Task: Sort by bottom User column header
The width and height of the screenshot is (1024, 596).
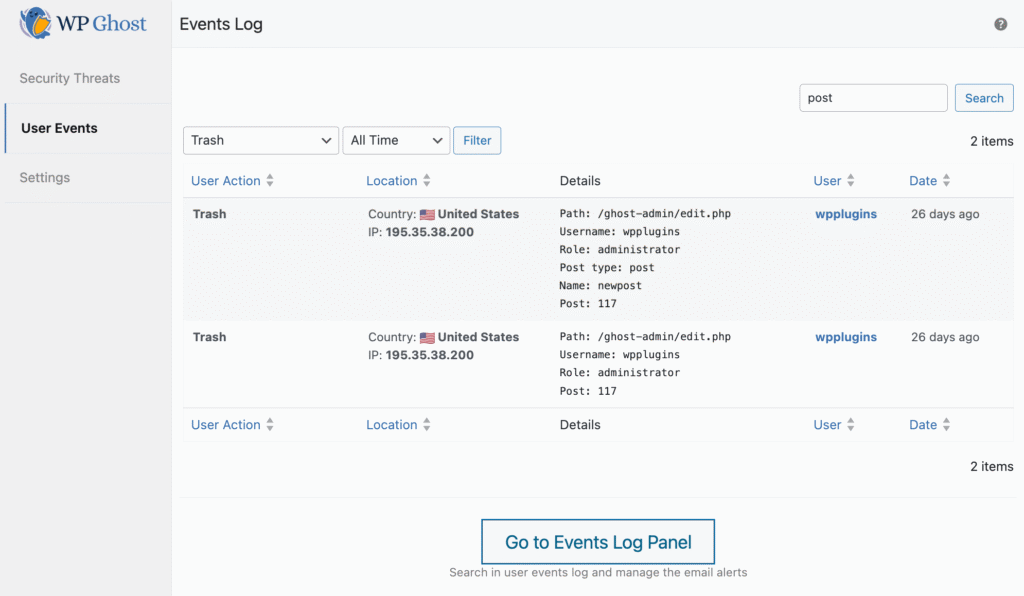Action: 827,425
